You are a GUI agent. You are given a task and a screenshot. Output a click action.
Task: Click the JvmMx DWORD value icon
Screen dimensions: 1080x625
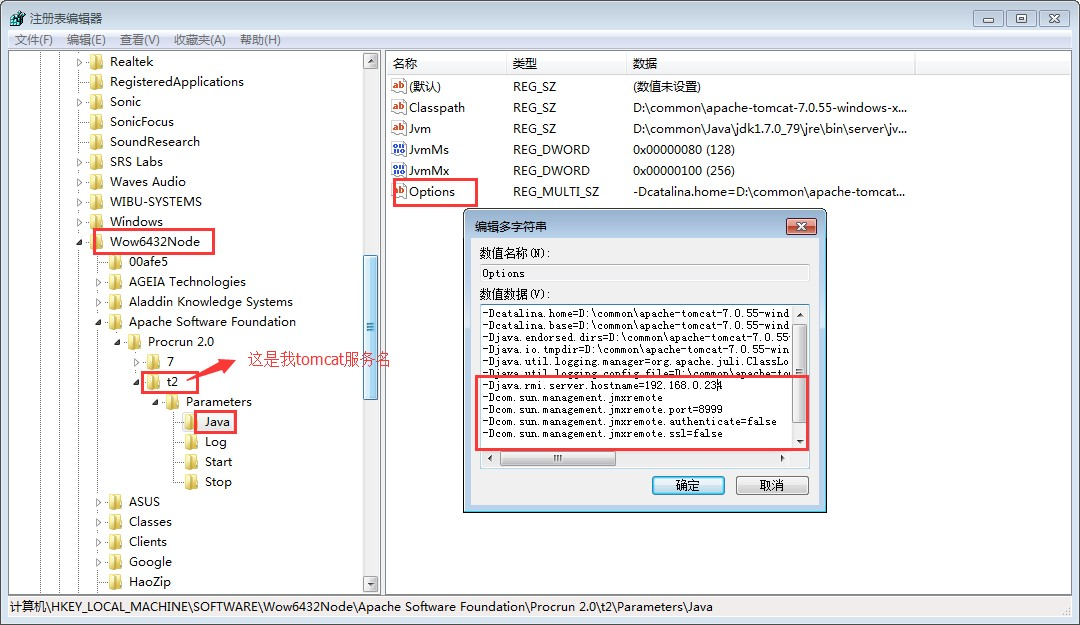tap(399, 170)
